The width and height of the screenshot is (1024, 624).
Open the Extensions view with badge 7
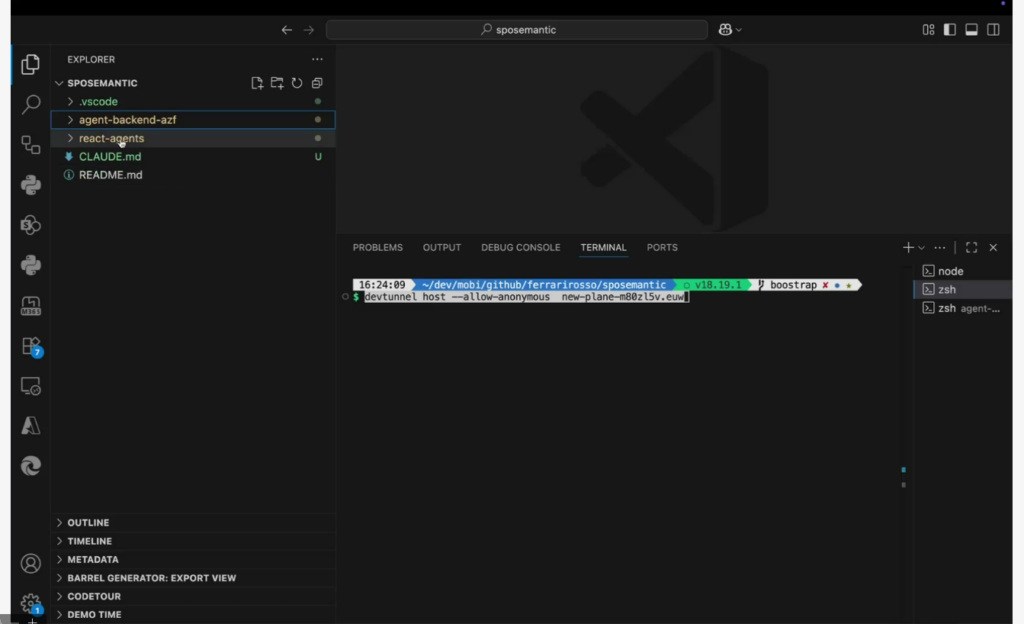click(x=30, y=346)
